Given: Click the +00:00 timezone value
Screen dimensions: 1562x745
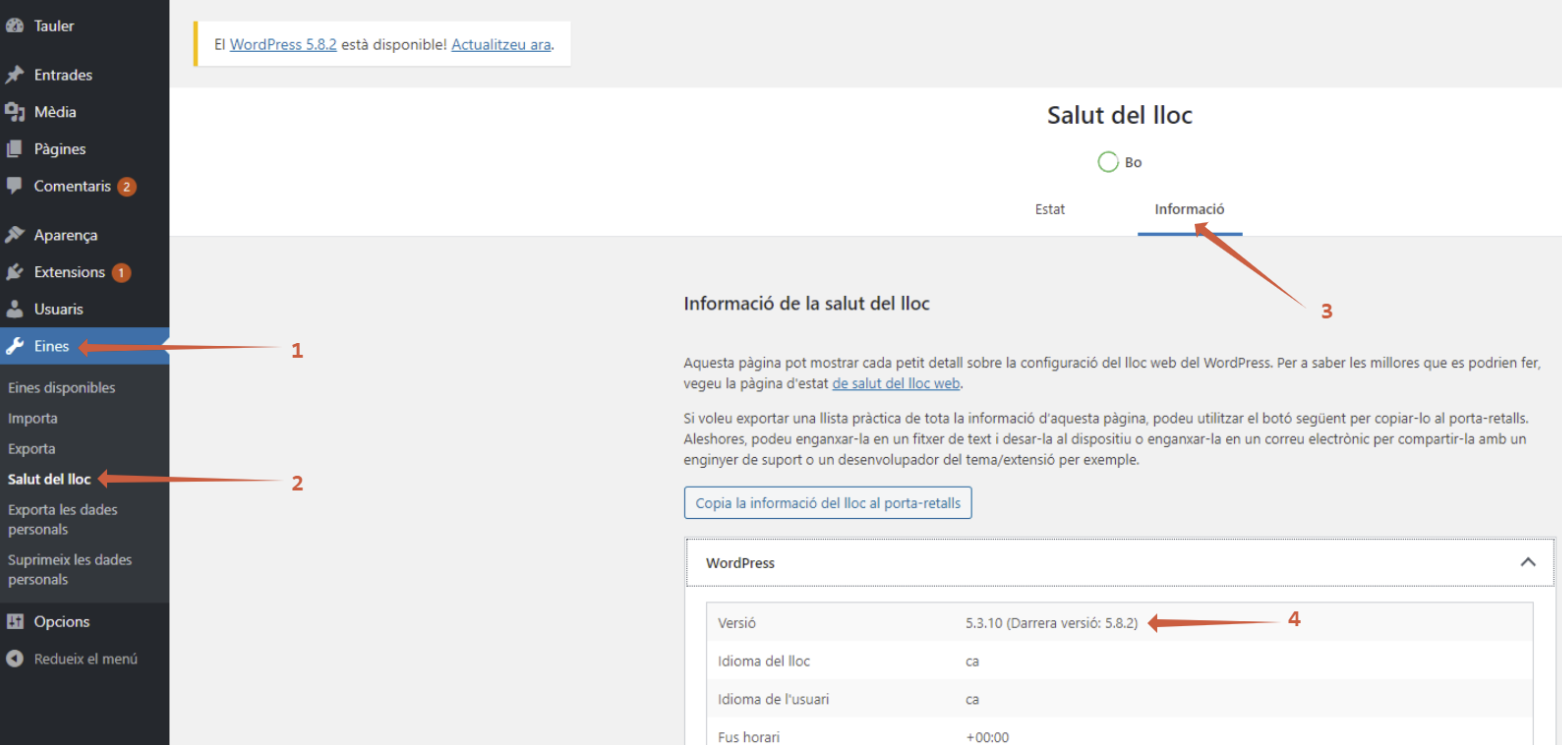Looking at the screenshot, I should tap(988, 737).
